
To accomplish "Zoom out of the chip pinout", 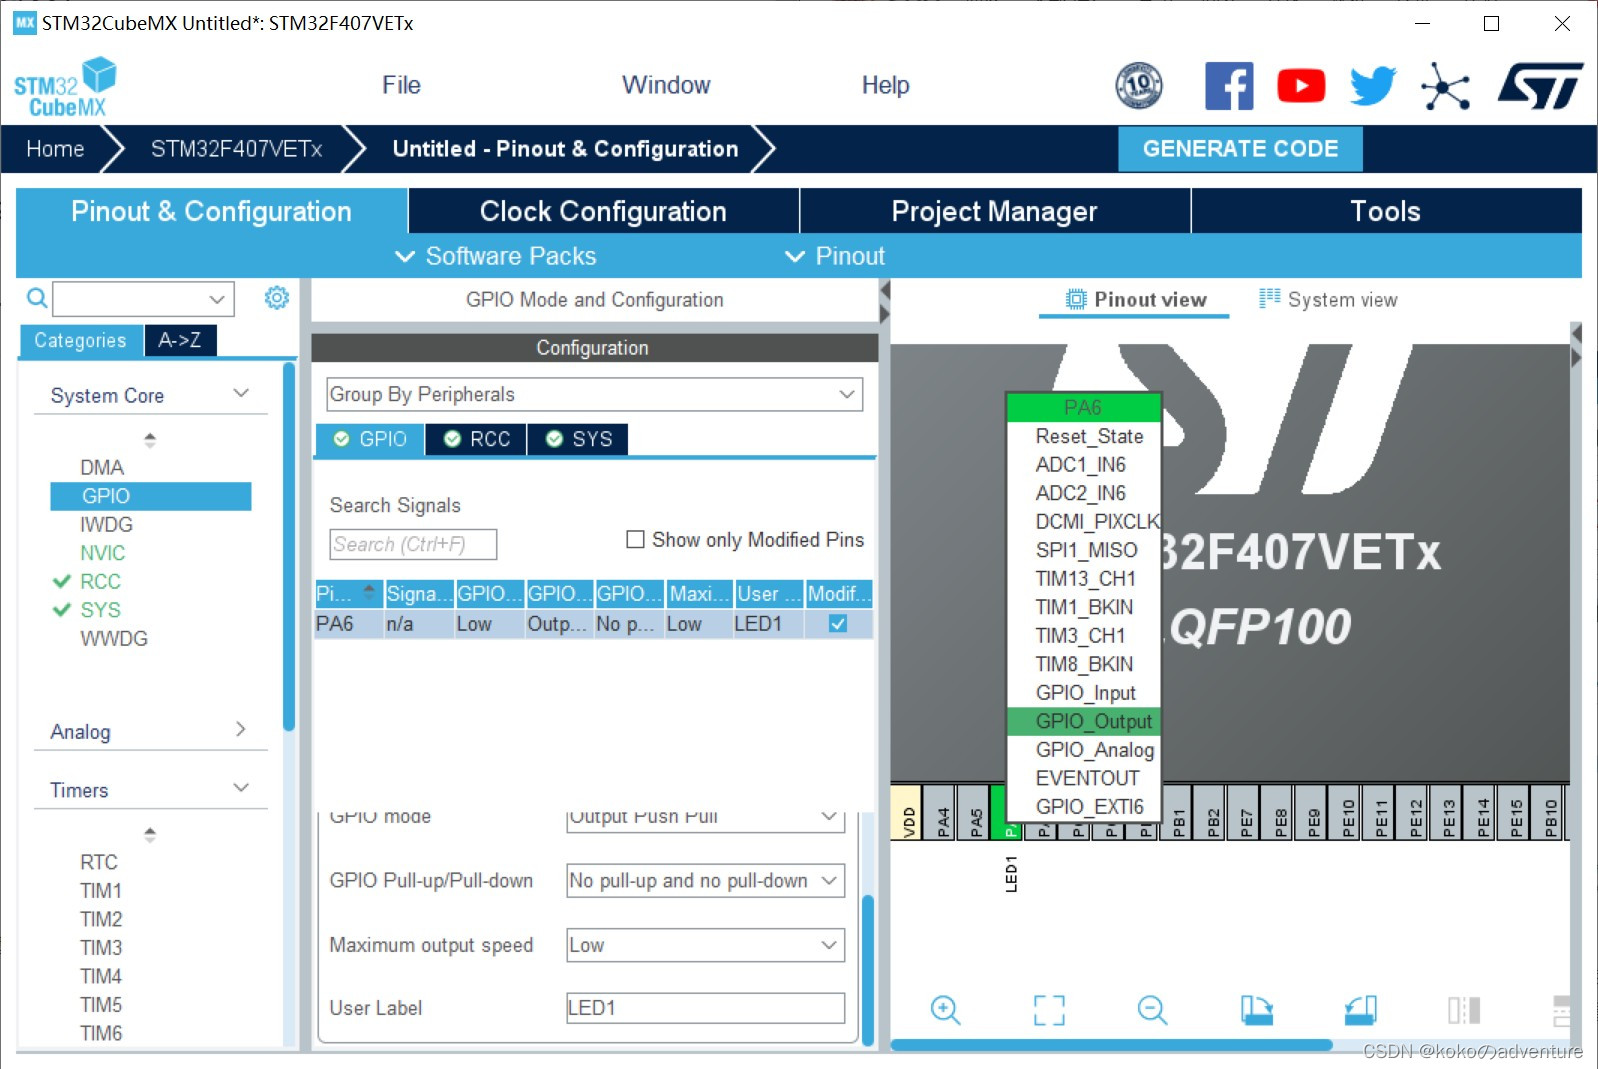I will pos(1153,1010).
